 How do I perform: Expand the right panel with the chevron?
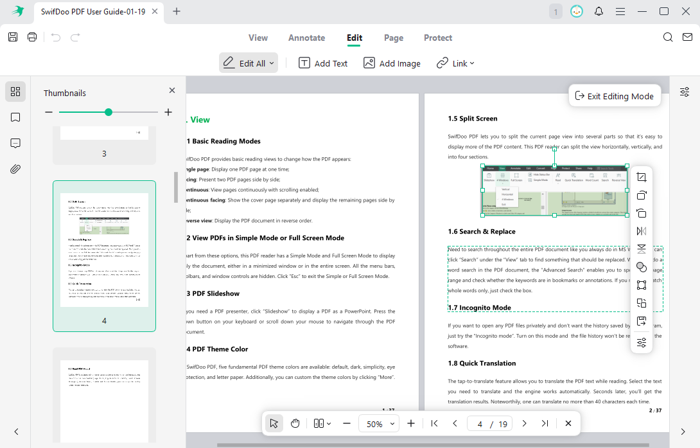click(x=683, y=431)
